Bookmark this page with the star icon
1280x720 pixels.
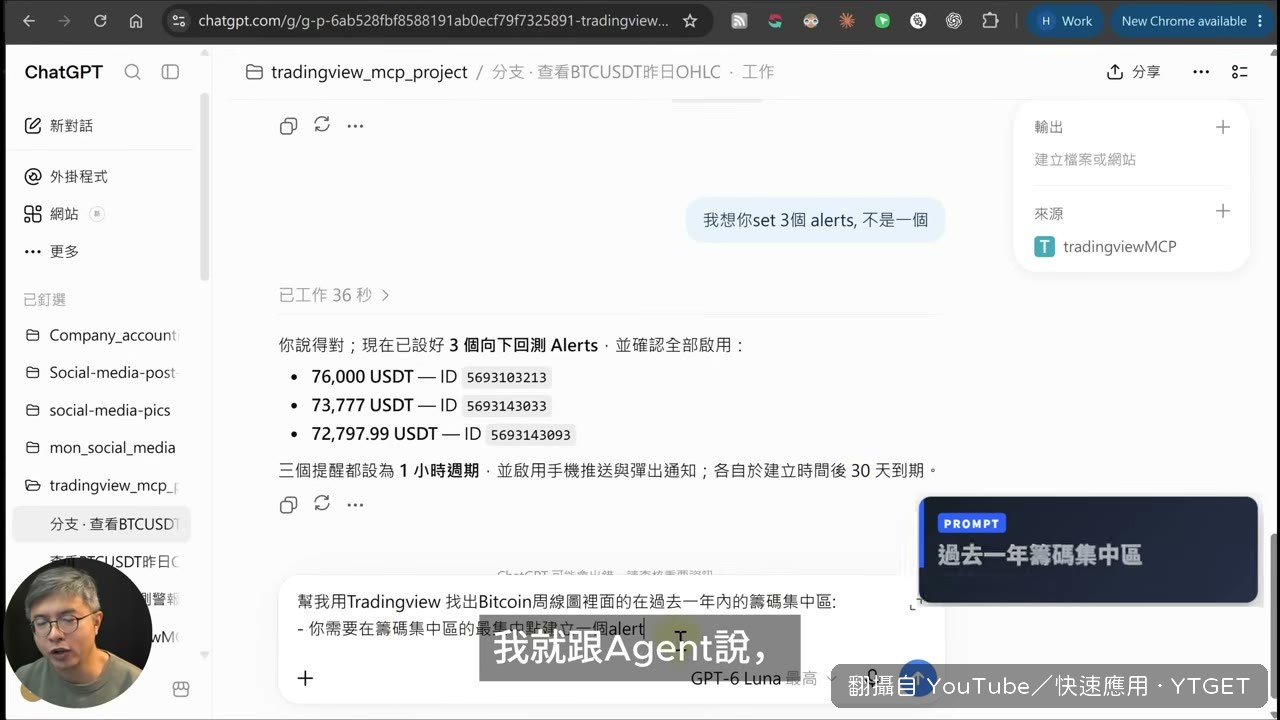(x=690, y=20)
